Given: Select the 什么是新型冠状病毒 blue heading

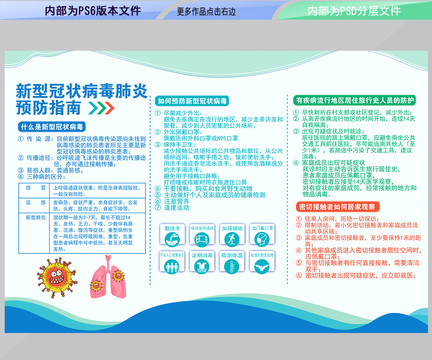Looking at the screenshot, I should coord(52,127).
